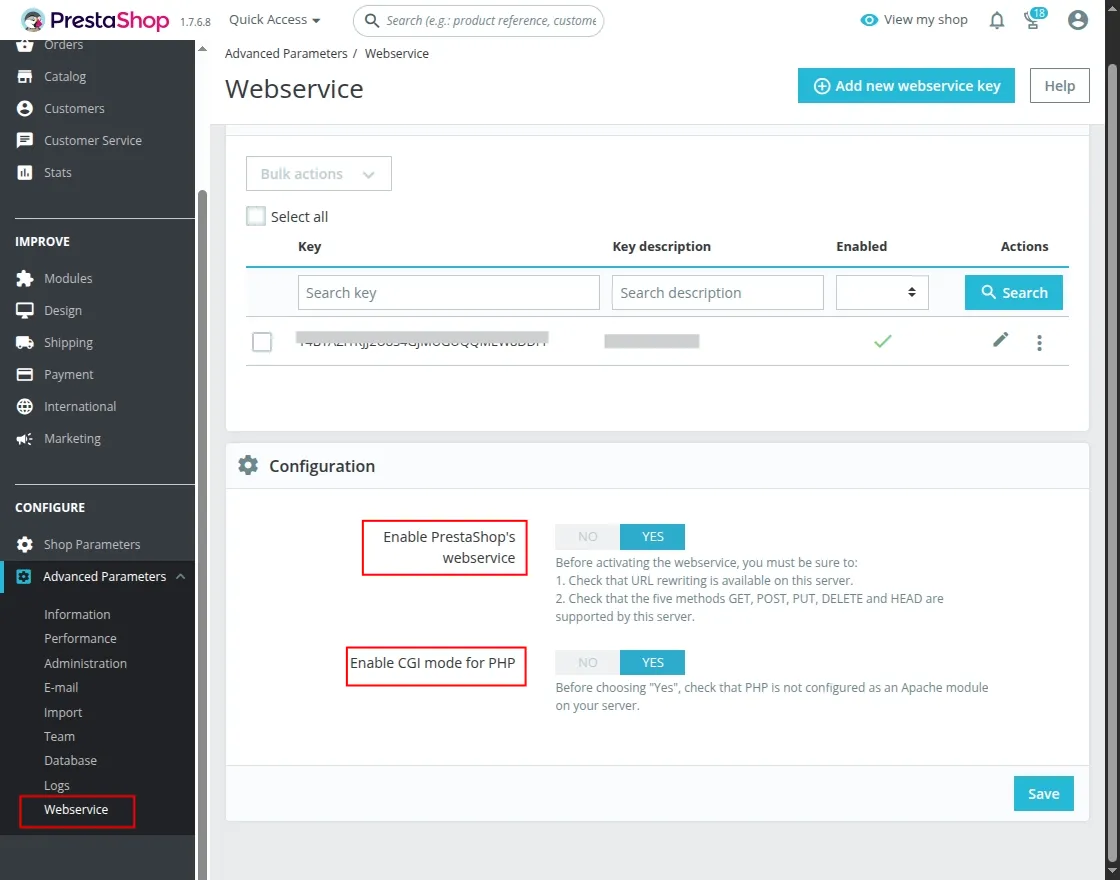Check the Select all checkbox

tap(256, 215)
